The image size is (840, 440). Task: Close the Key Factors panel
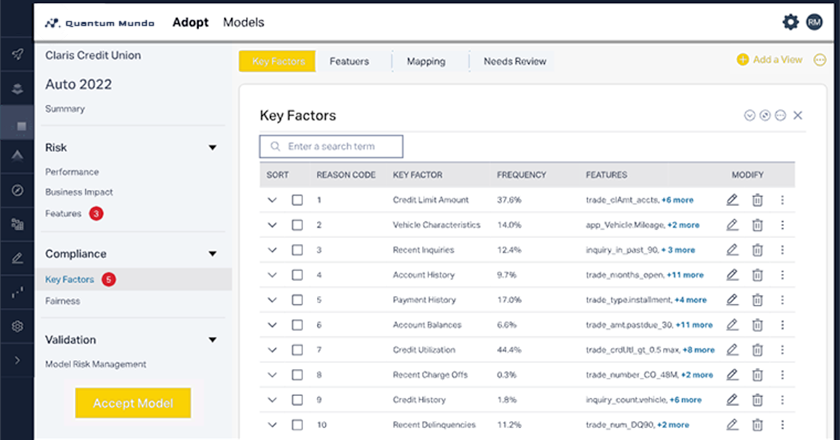(x=798, y=116)
